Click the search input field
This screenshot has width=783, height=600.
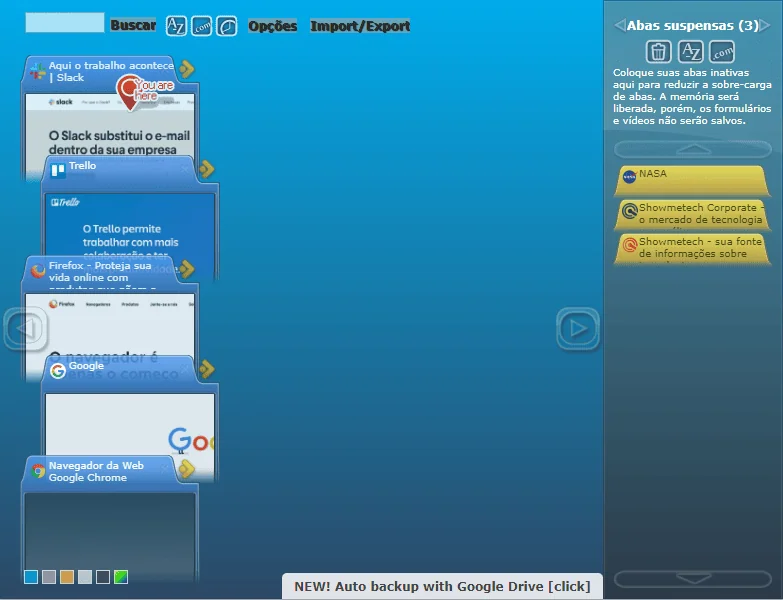65,23
